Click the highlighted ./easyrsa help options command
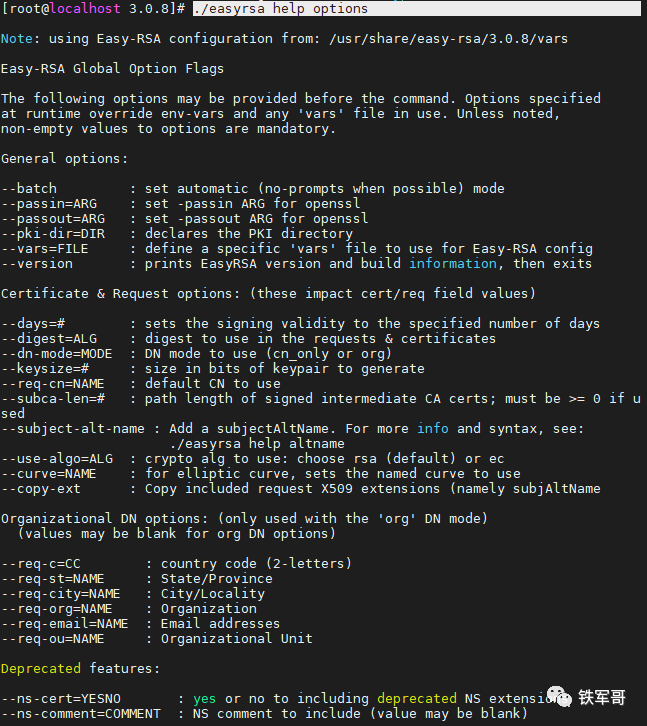 (x=280, y=9)
